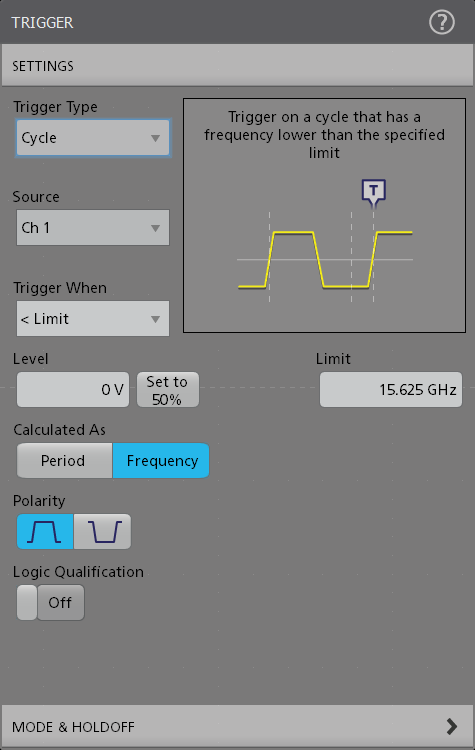Expand the MODE & HOLDOFF section
Viewport: 475px width, 750px height.
237,727
